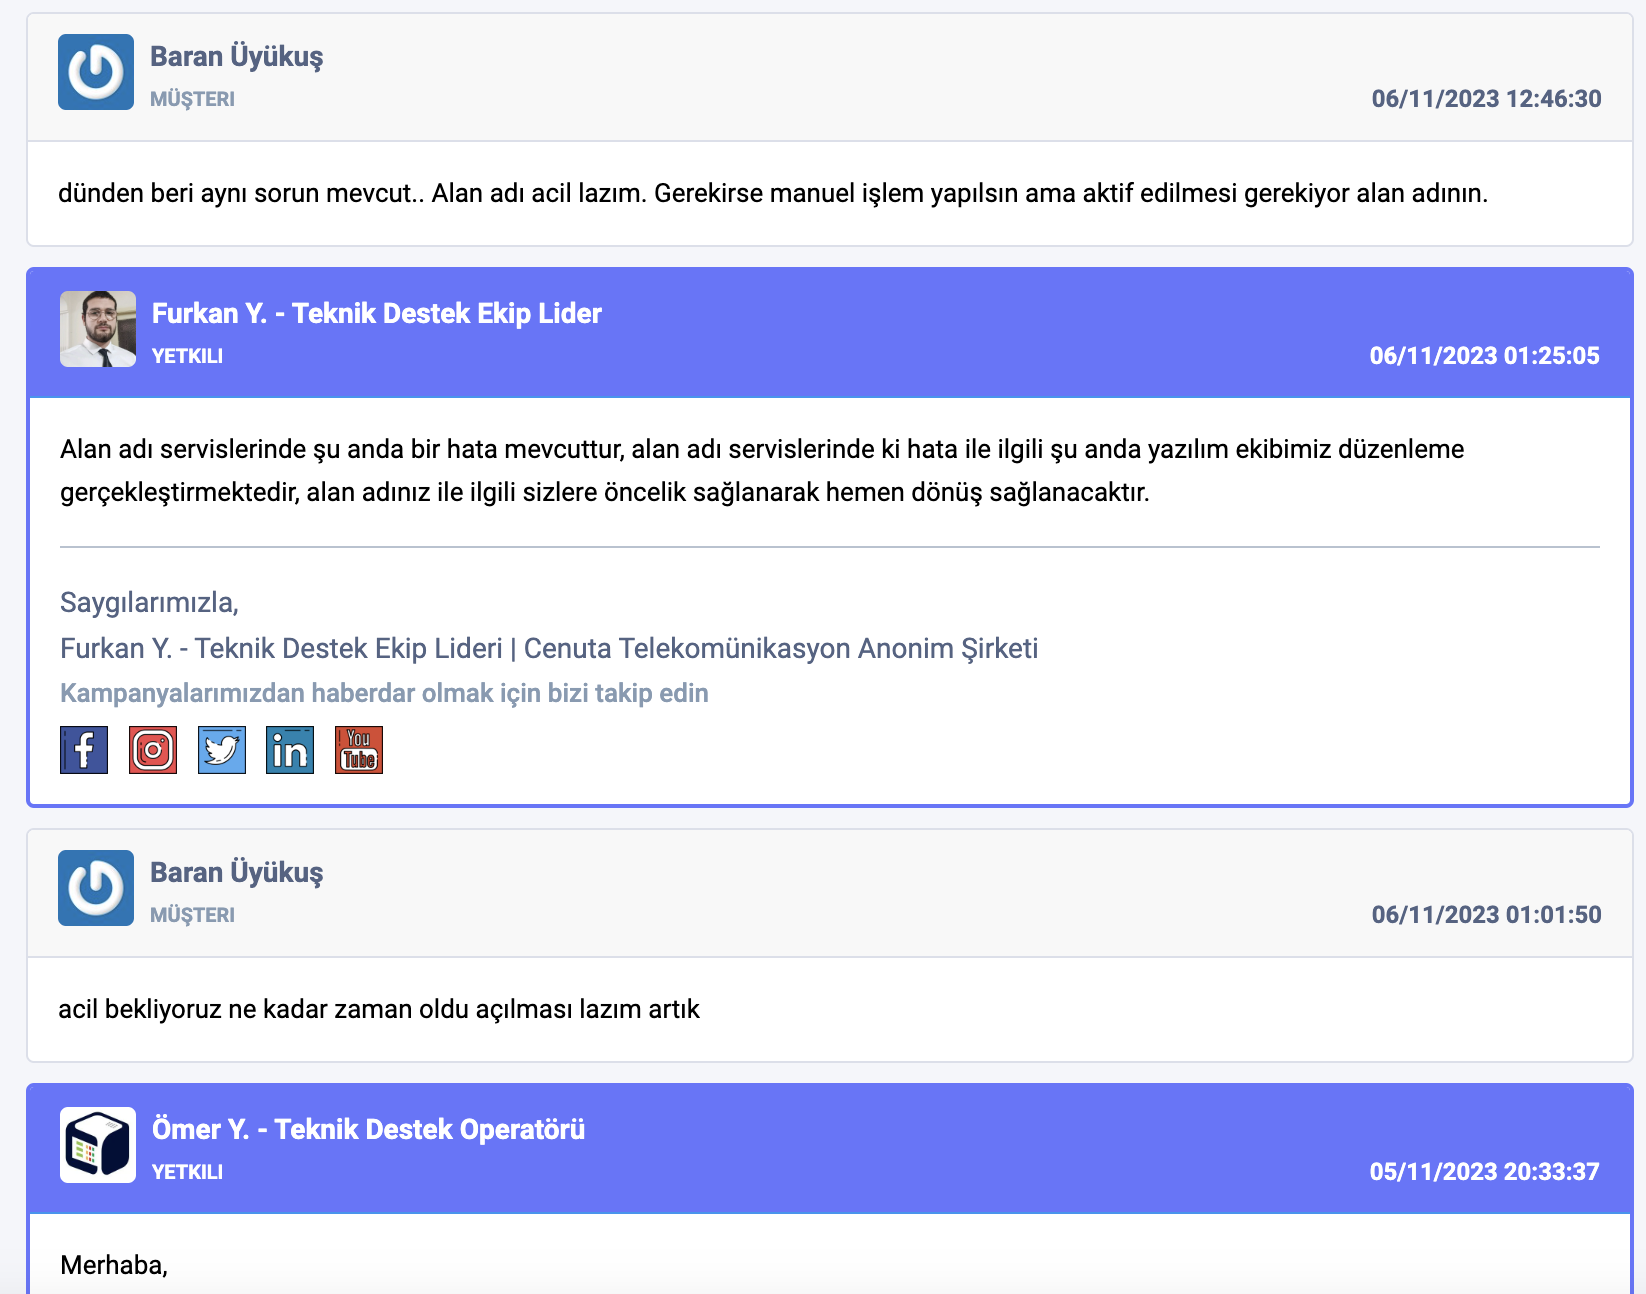
Task: Click the 06/11/2023 12:46:30 timestamp
Action: click(x=1486, y=99)
